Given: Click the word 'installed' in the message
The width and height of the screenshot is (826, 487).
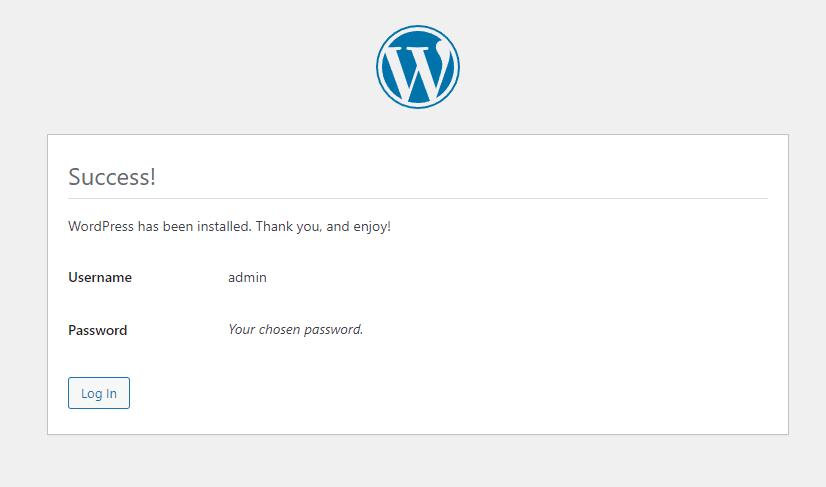Looking at the screenshot, I should tap(222, 227).
